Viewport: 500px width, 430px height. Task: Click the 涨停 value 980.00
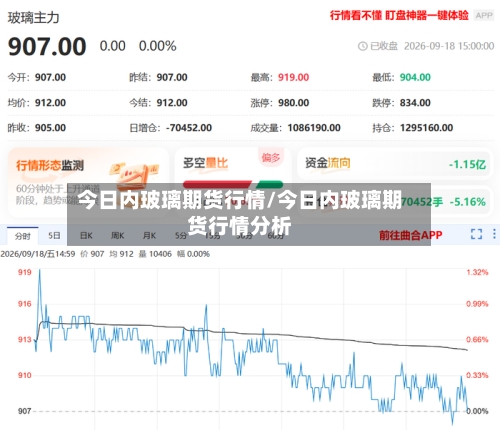pyautogui.click(x=293, y=103)
